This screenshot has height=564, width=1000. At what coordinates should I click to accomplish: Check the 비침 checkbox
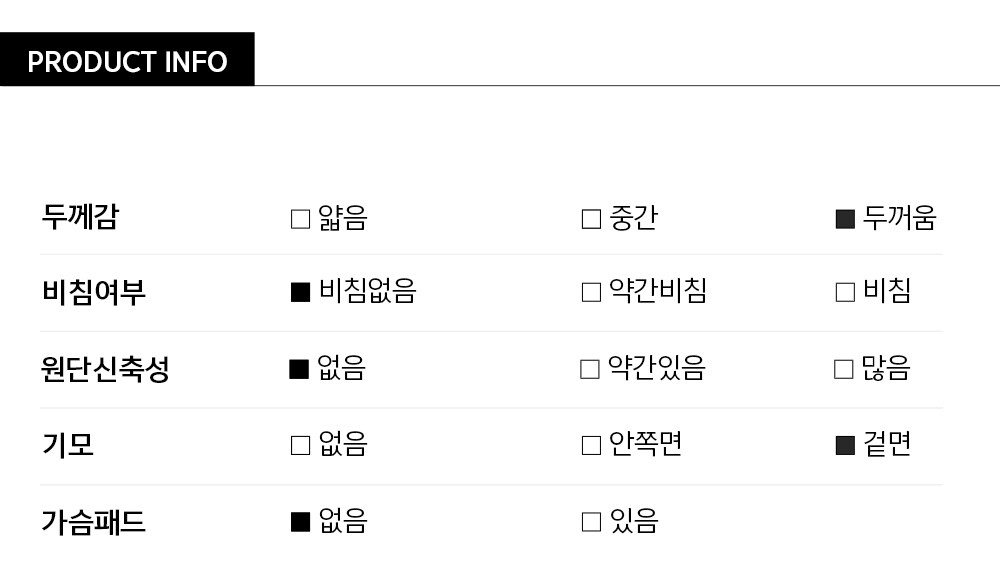tap(845, 292)
